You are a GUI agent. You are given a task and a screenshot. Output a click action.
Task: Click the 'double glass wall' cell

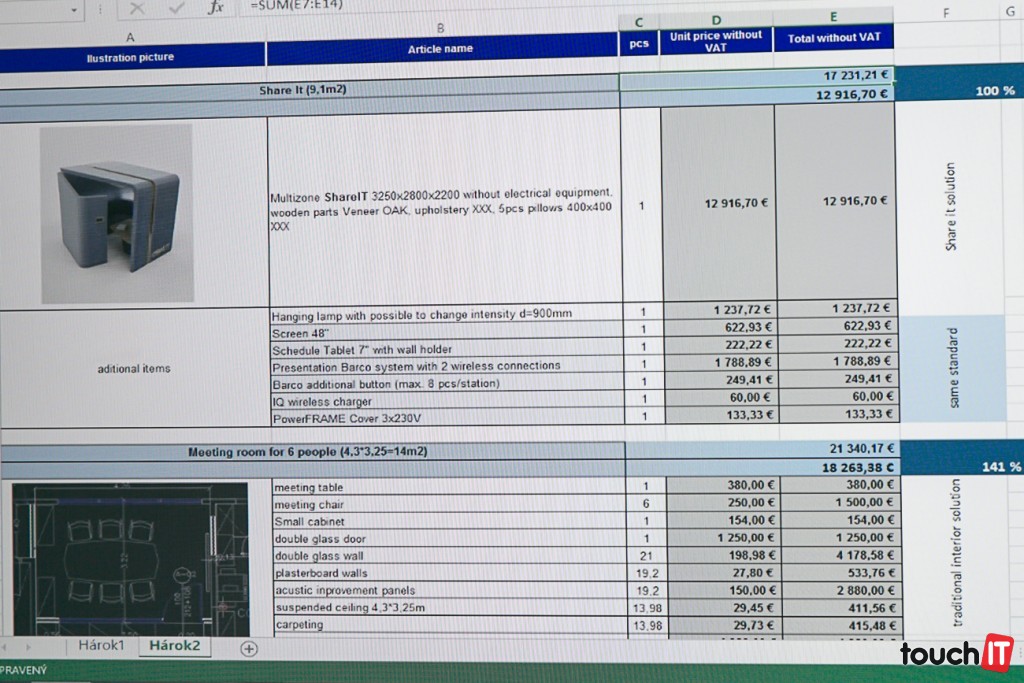(x=449, y=556)
